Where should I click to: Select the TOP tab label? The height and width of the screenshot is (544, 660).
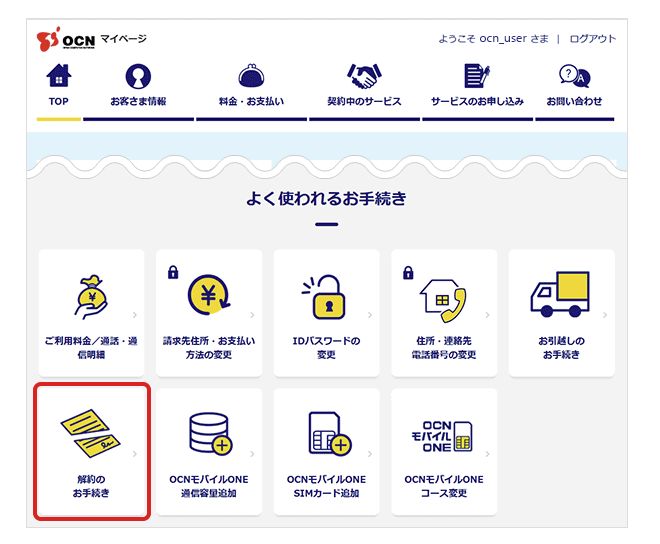coord(59,101)
